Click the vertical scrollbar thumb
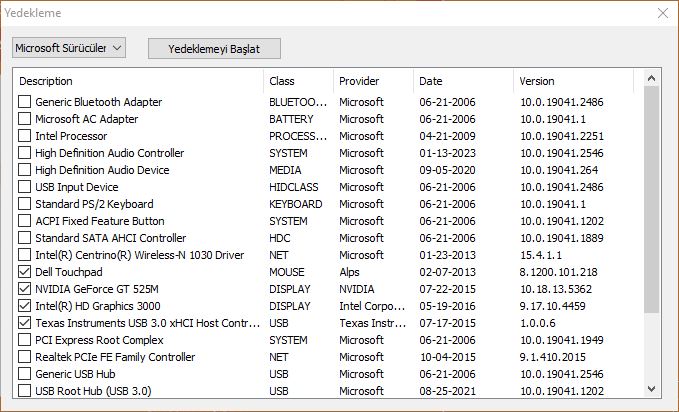Screen dimensions: 679x412 651,199
